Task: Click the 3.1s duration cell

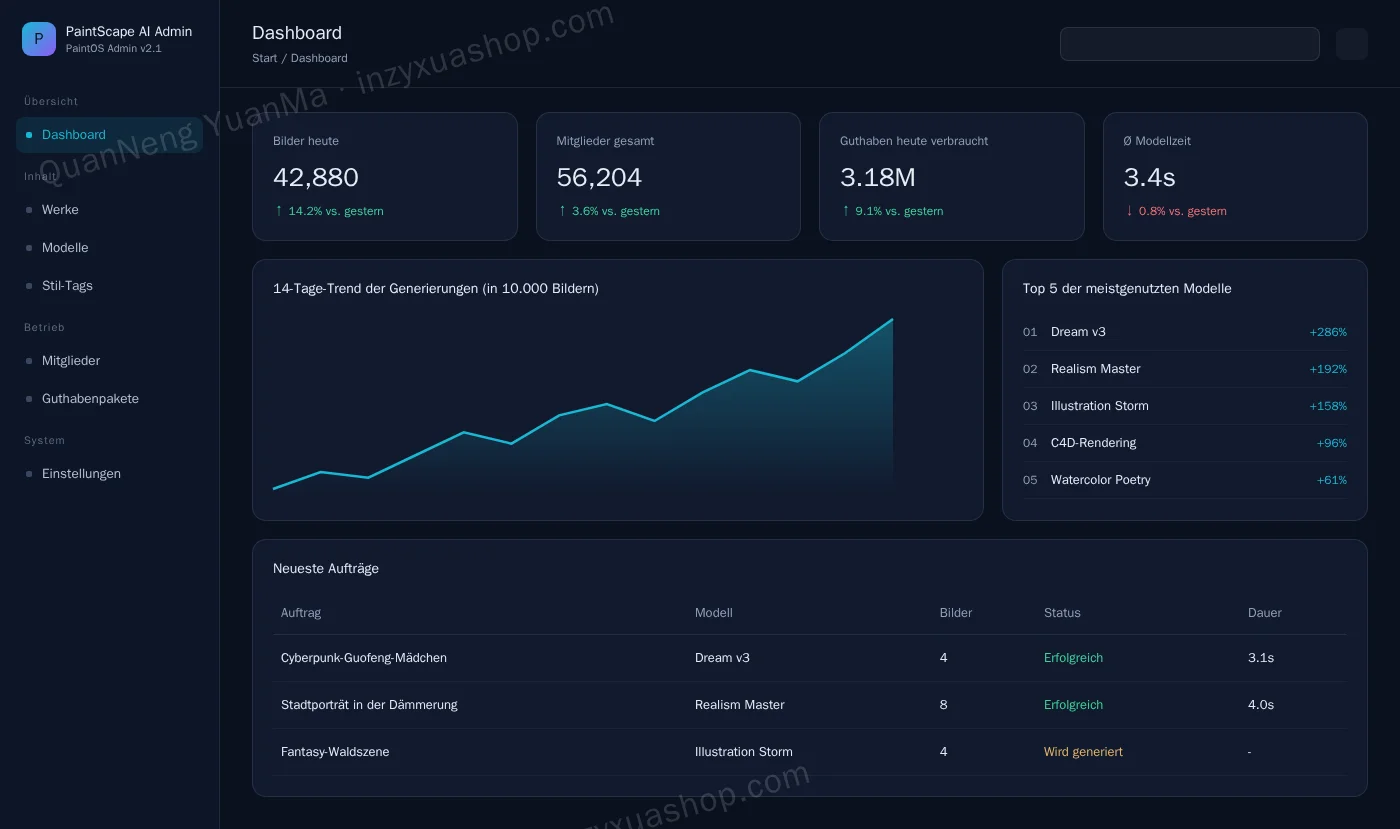Action: point(1261,658)
